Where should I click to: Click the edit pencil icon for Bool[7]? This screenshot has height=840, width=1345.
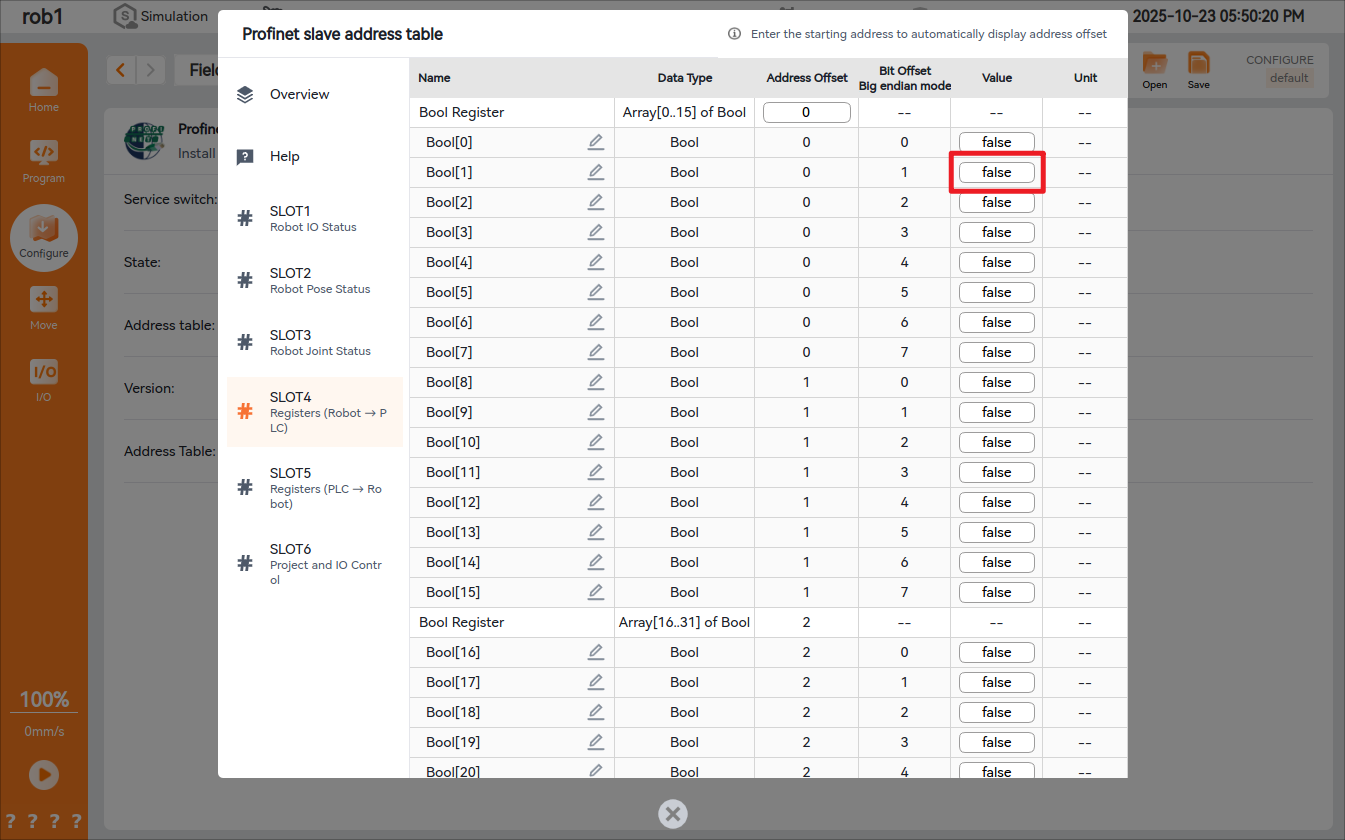coord(596,352)
